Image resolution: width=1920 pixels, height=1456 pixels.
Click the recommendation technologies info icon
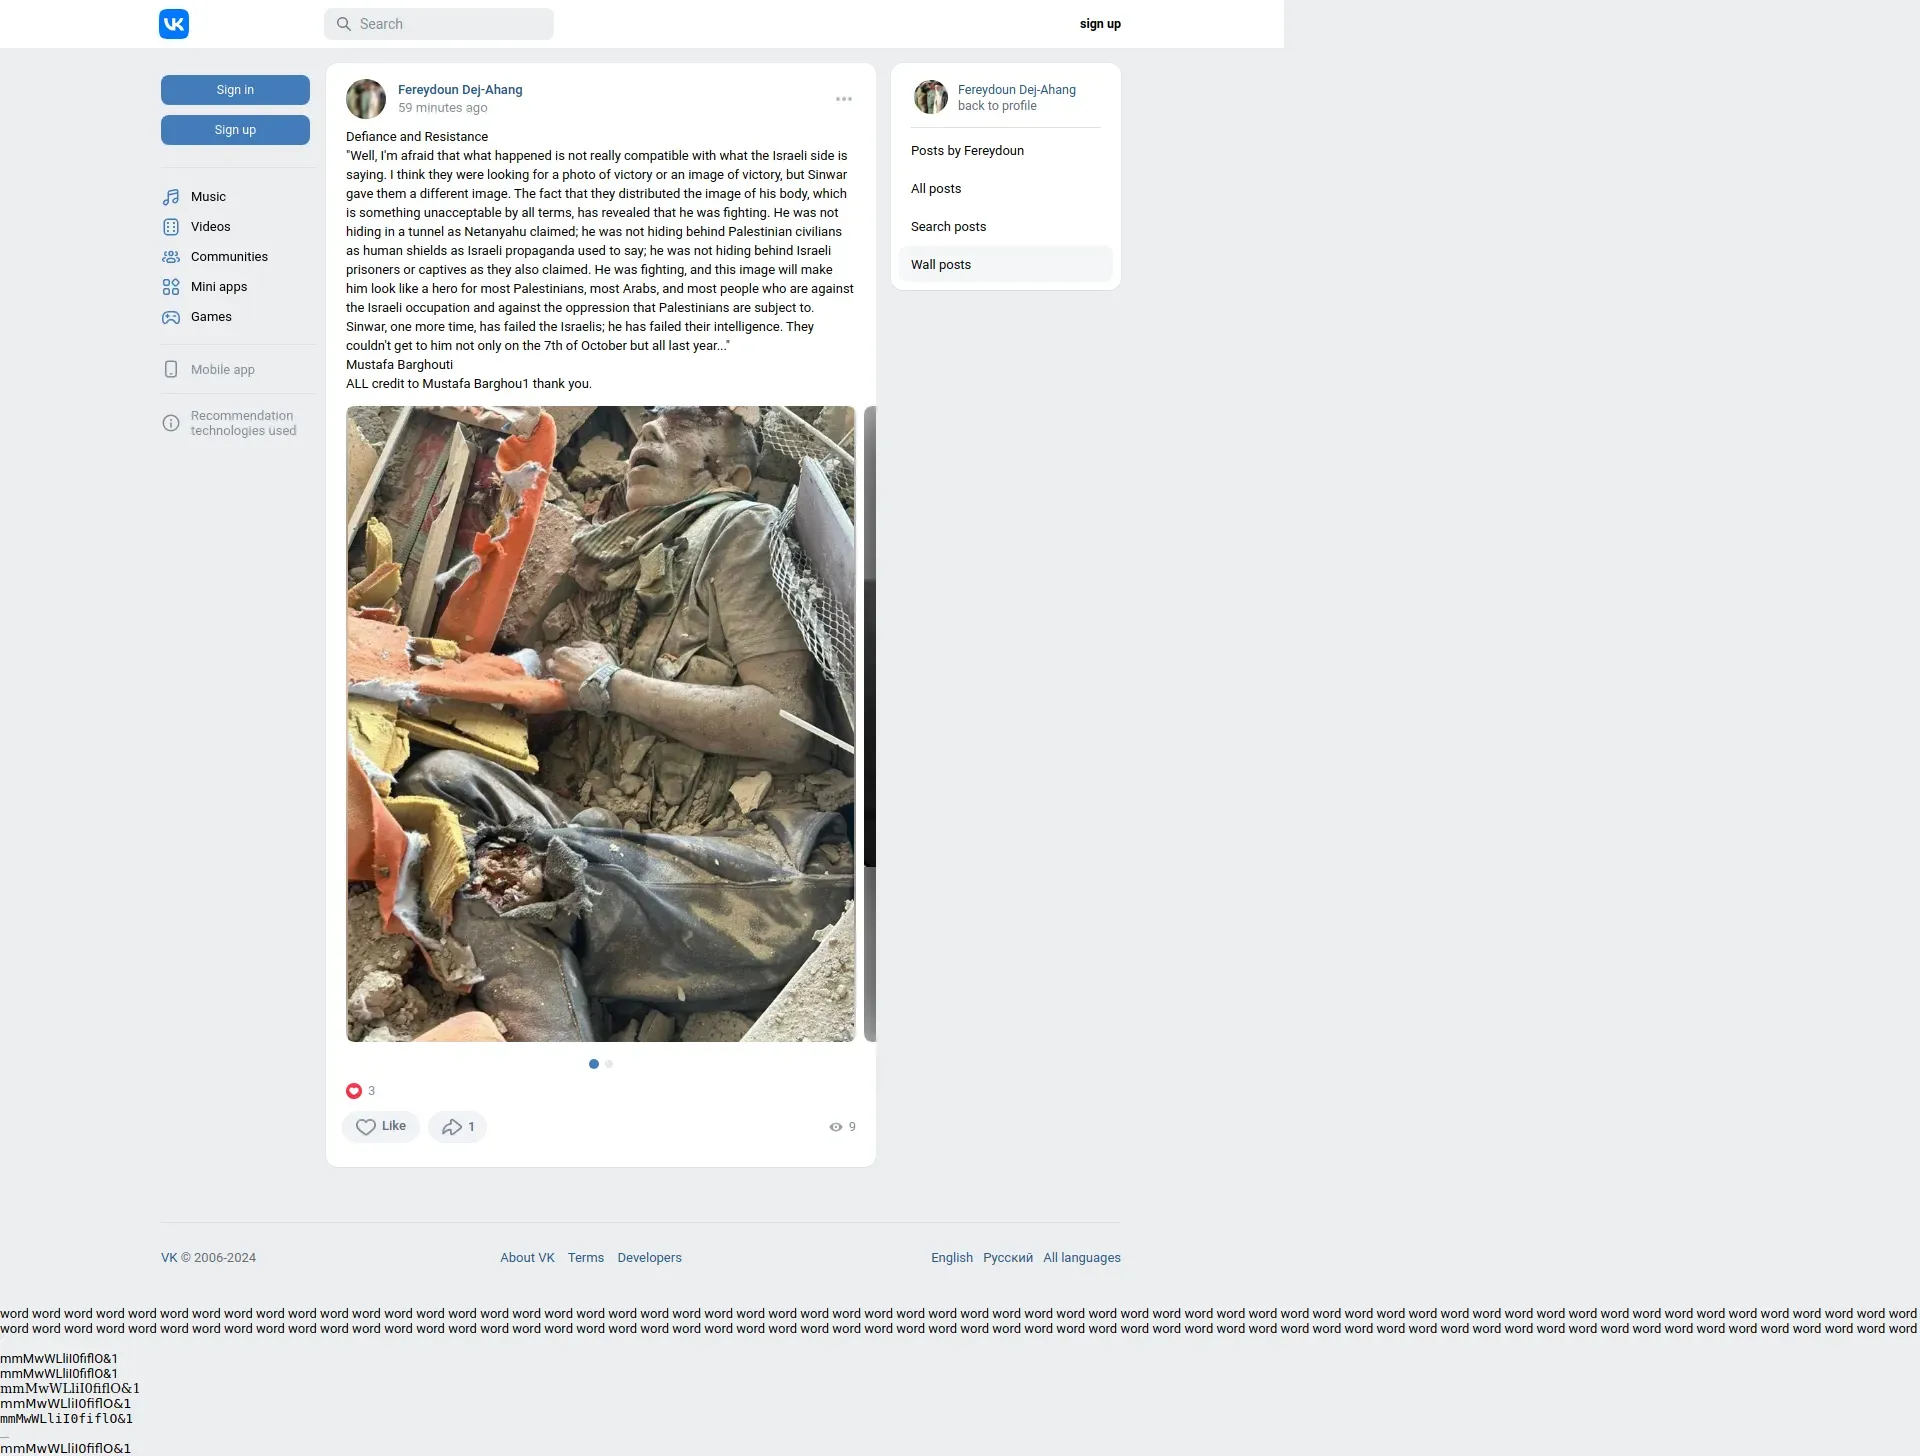tap(171, 423)
